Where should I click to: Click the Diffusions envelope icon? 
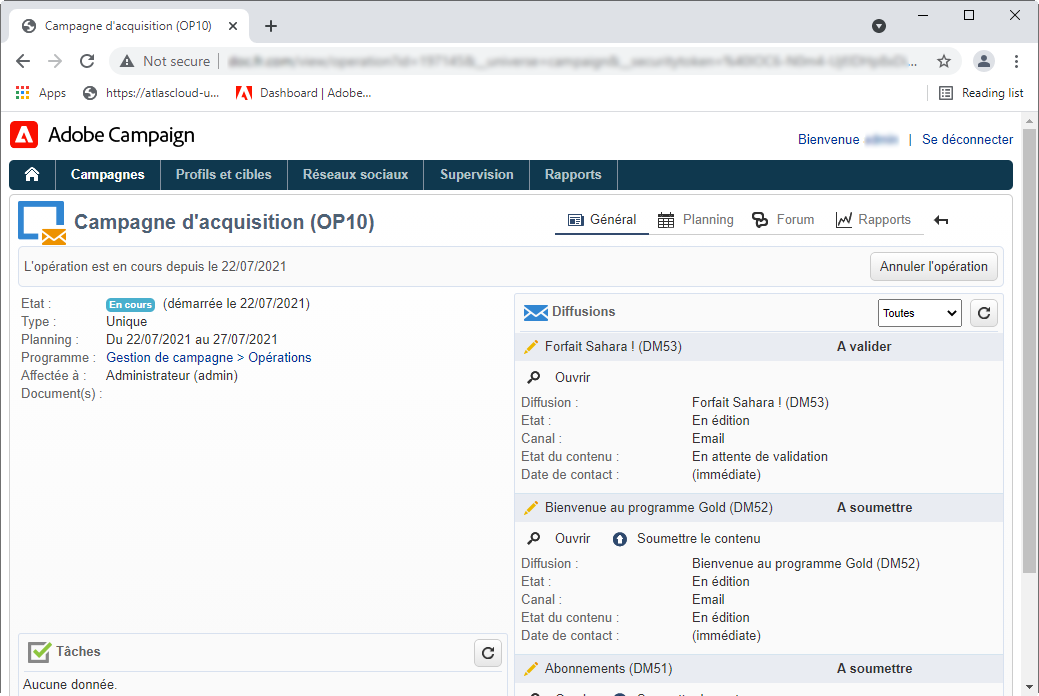(535, 312)
